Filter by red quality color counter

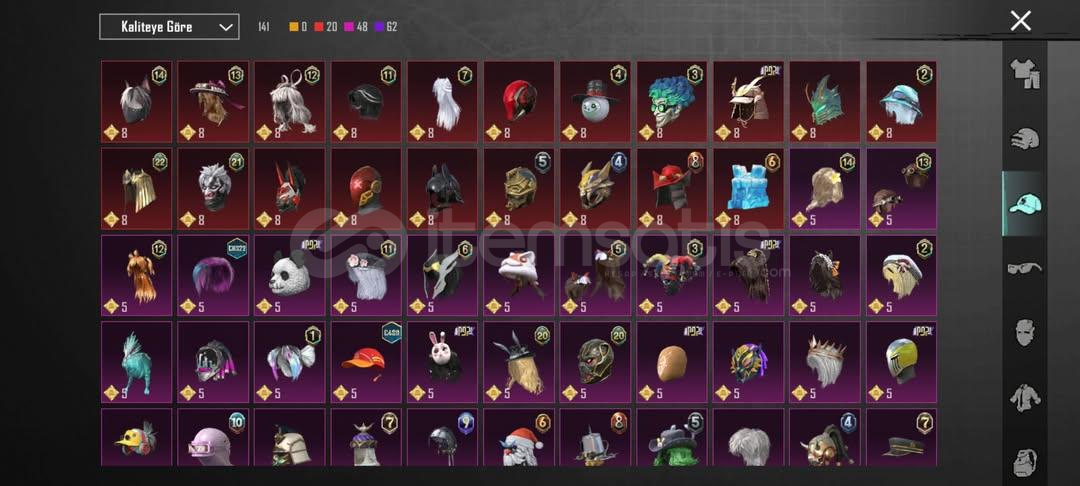coord(326,27)
